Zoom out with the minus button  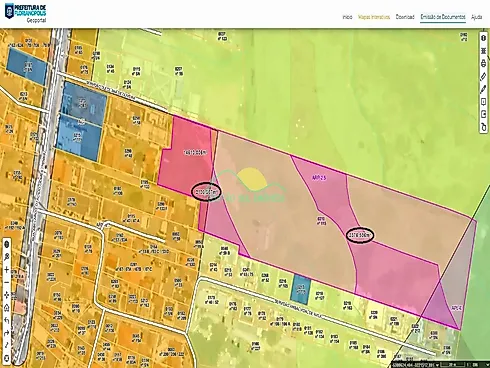pos(7,282)
